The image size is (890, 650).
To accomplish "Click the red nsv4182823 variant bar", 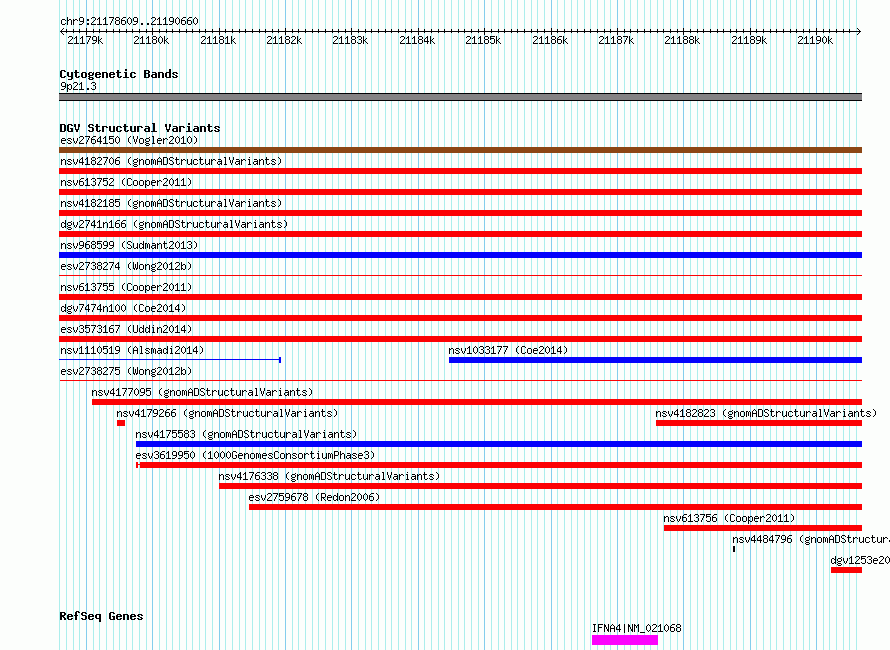I will 759,423.
